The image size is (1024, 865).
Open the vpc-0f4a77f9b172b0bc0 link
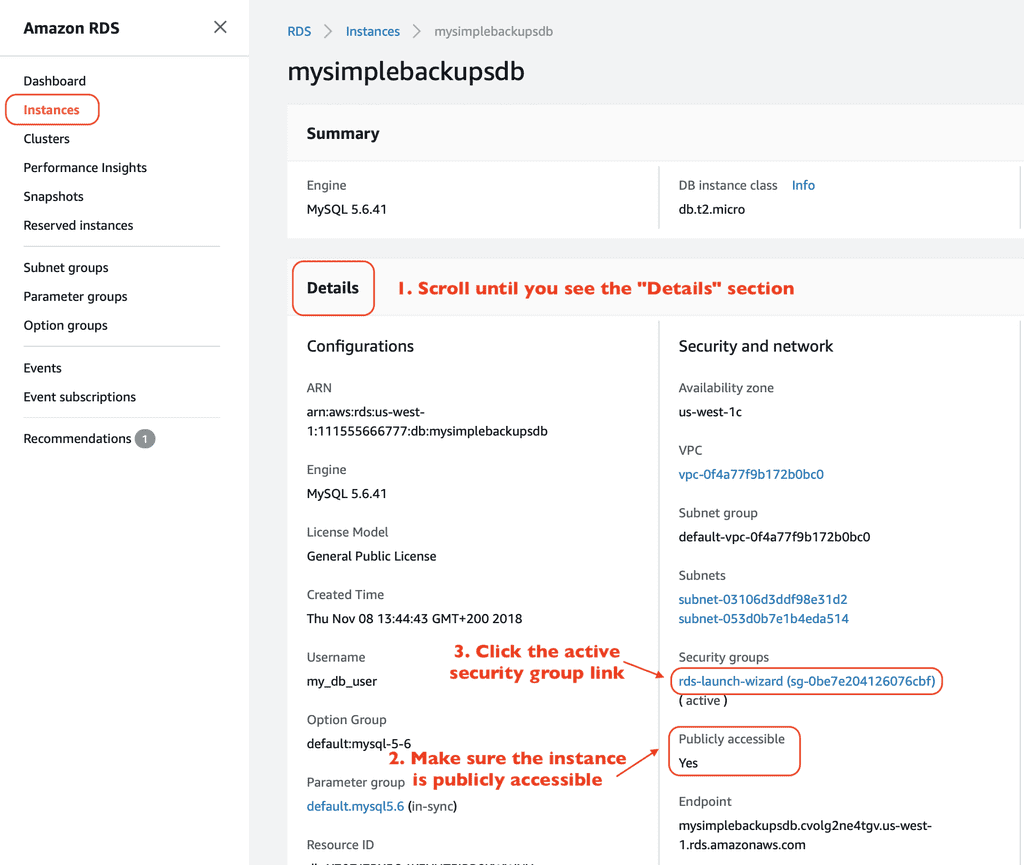(x=751, y=475)
